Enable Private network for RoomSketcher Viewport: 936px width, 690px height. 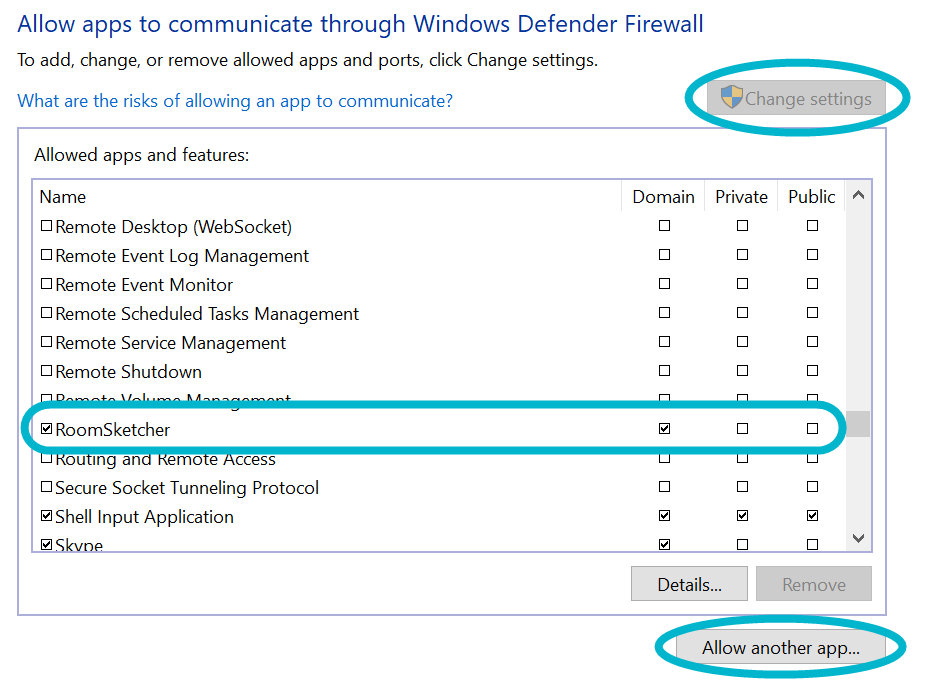click(x=742, y=429)
